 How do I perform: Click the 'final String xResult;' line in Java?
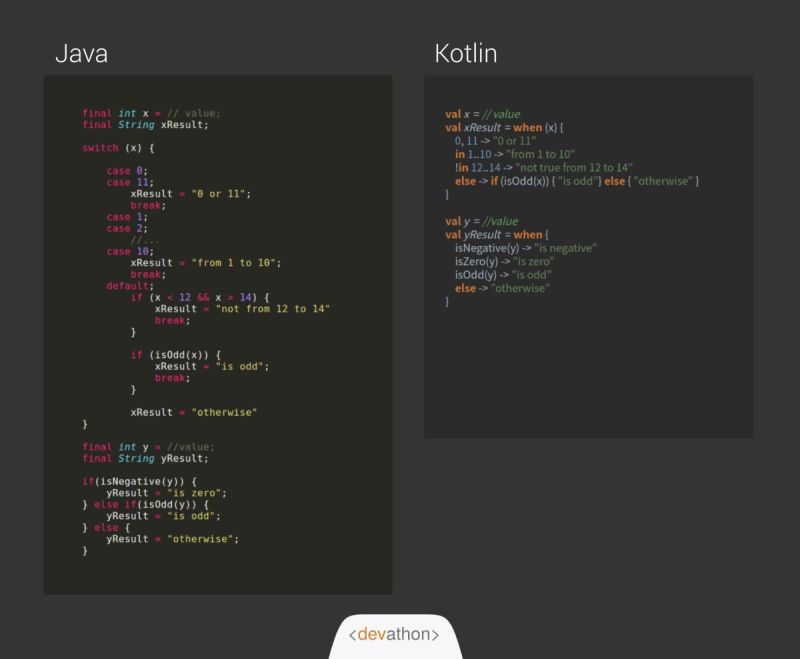pos(147,125)
